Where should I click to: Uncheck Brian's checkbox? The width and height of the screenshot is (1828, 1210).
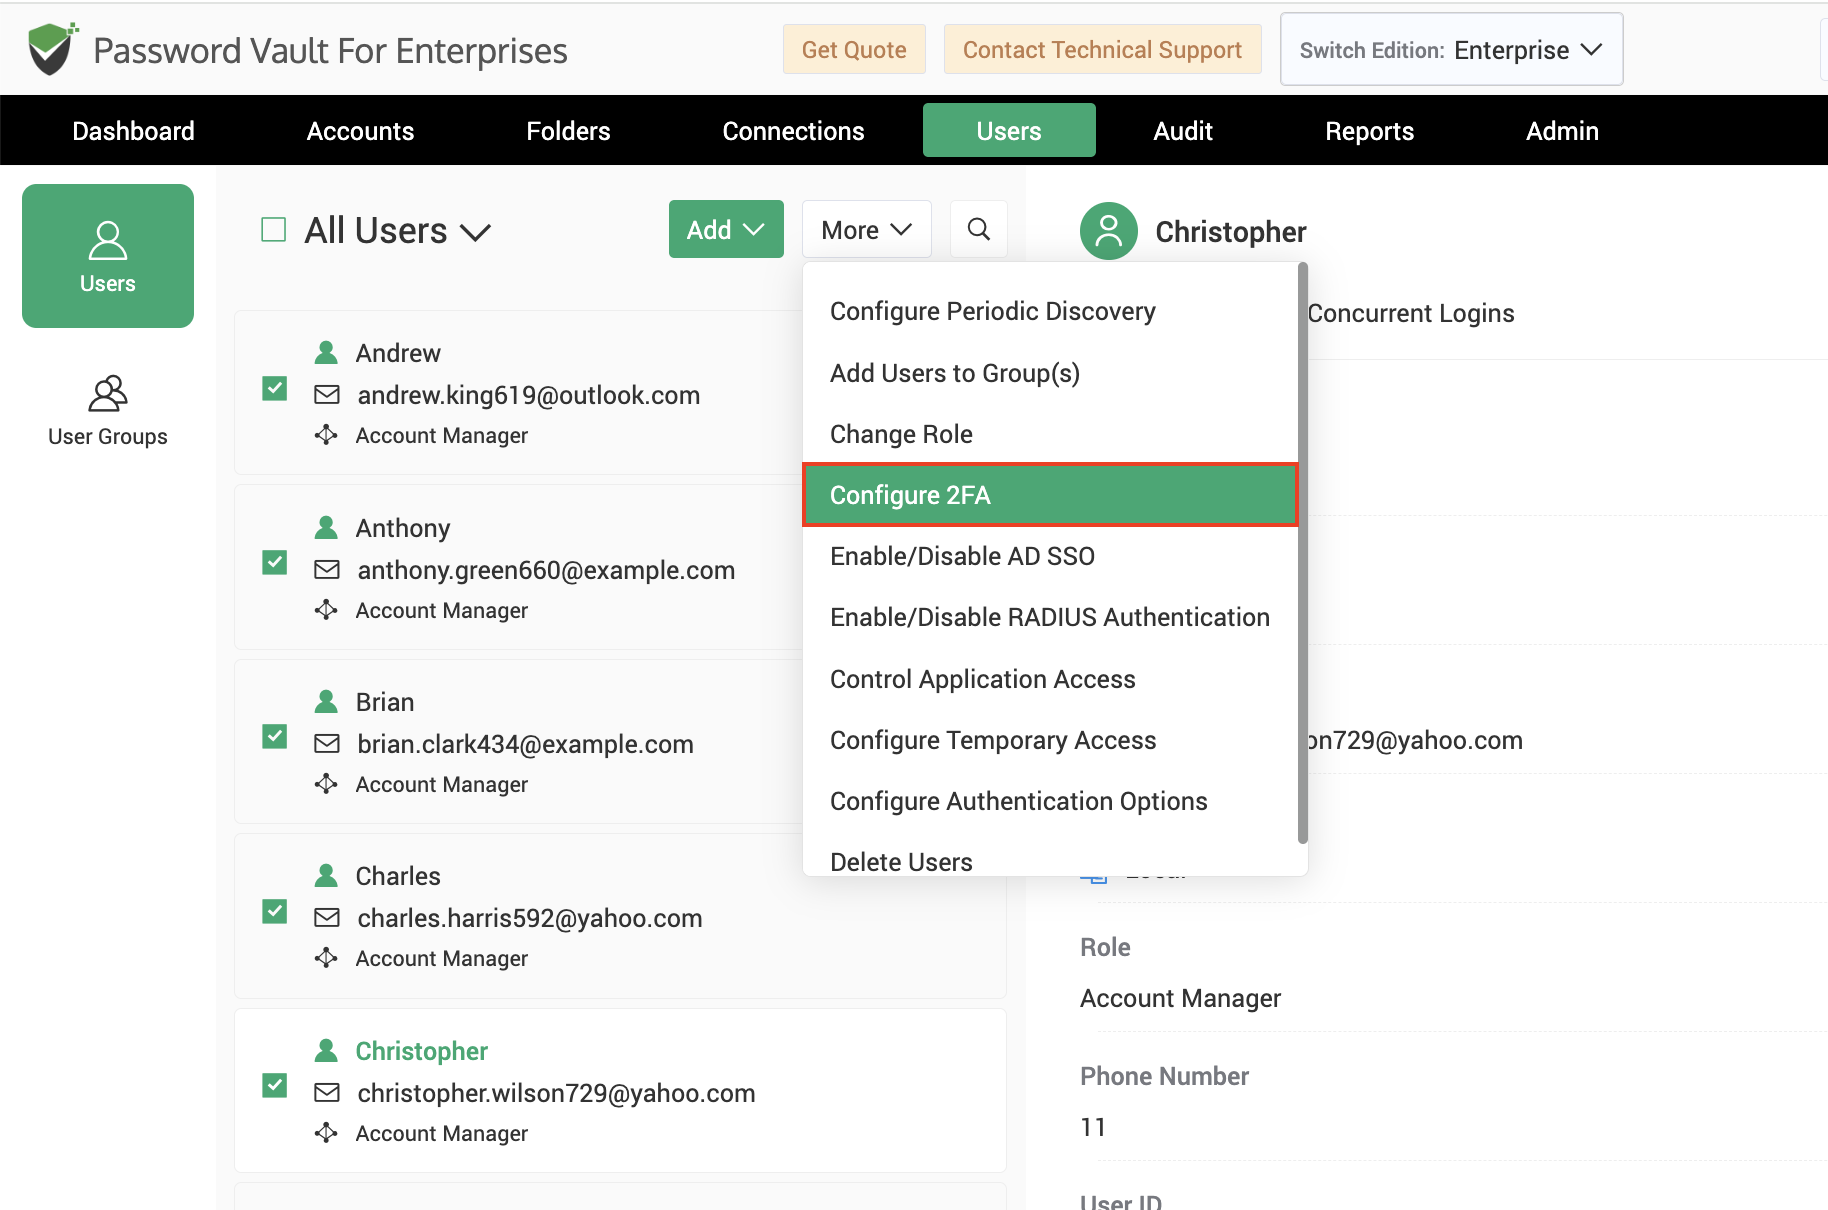(275, 737)
